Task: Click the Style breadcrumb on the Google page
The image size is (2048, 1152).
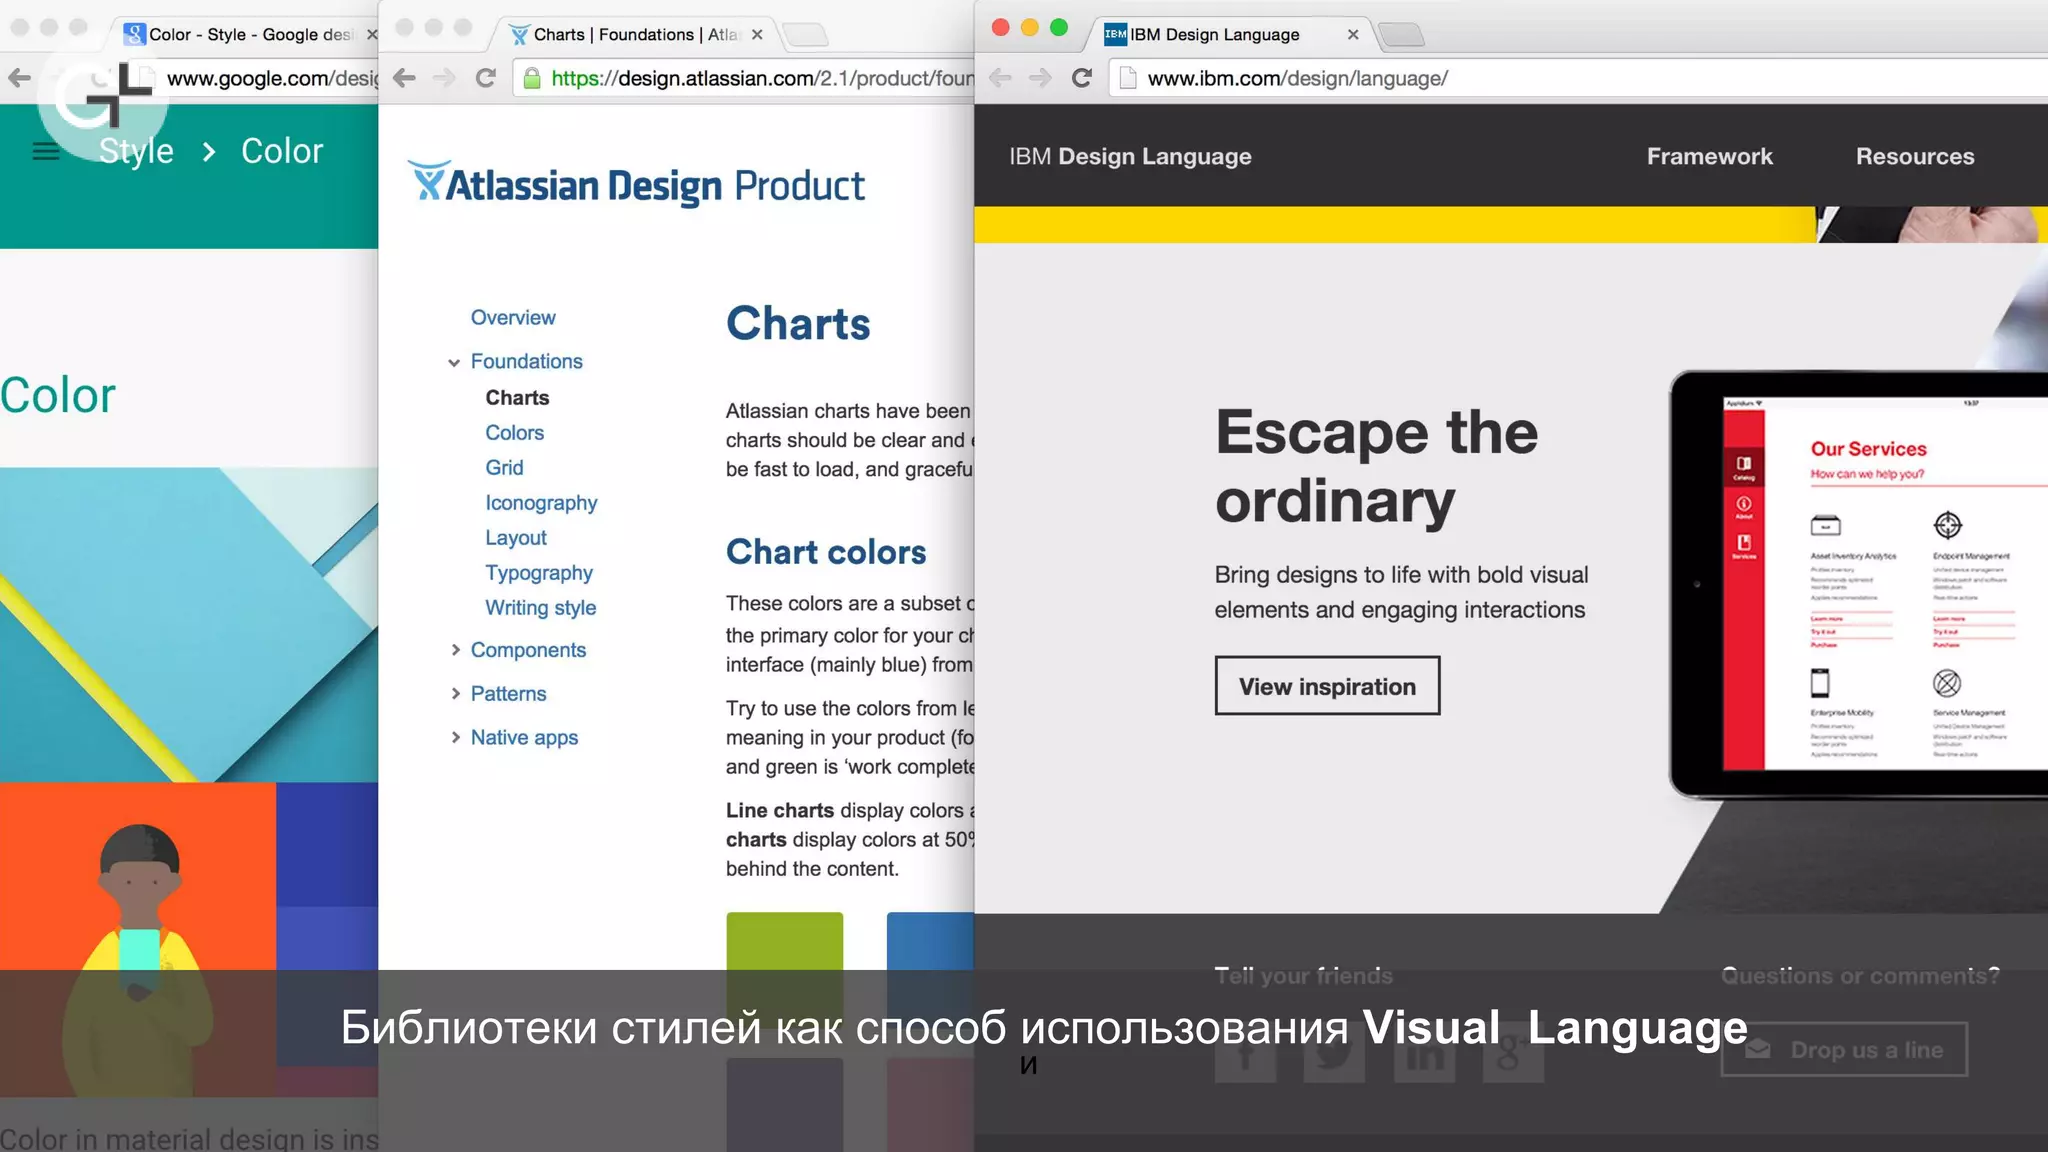Action: pyautogui.click(x=136, y=151)
